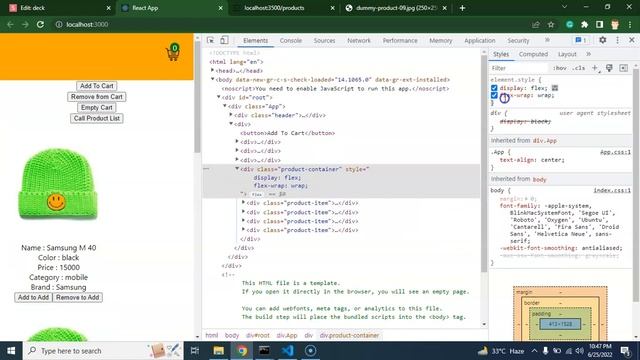Open the Extensions puzzle icon

584,24
